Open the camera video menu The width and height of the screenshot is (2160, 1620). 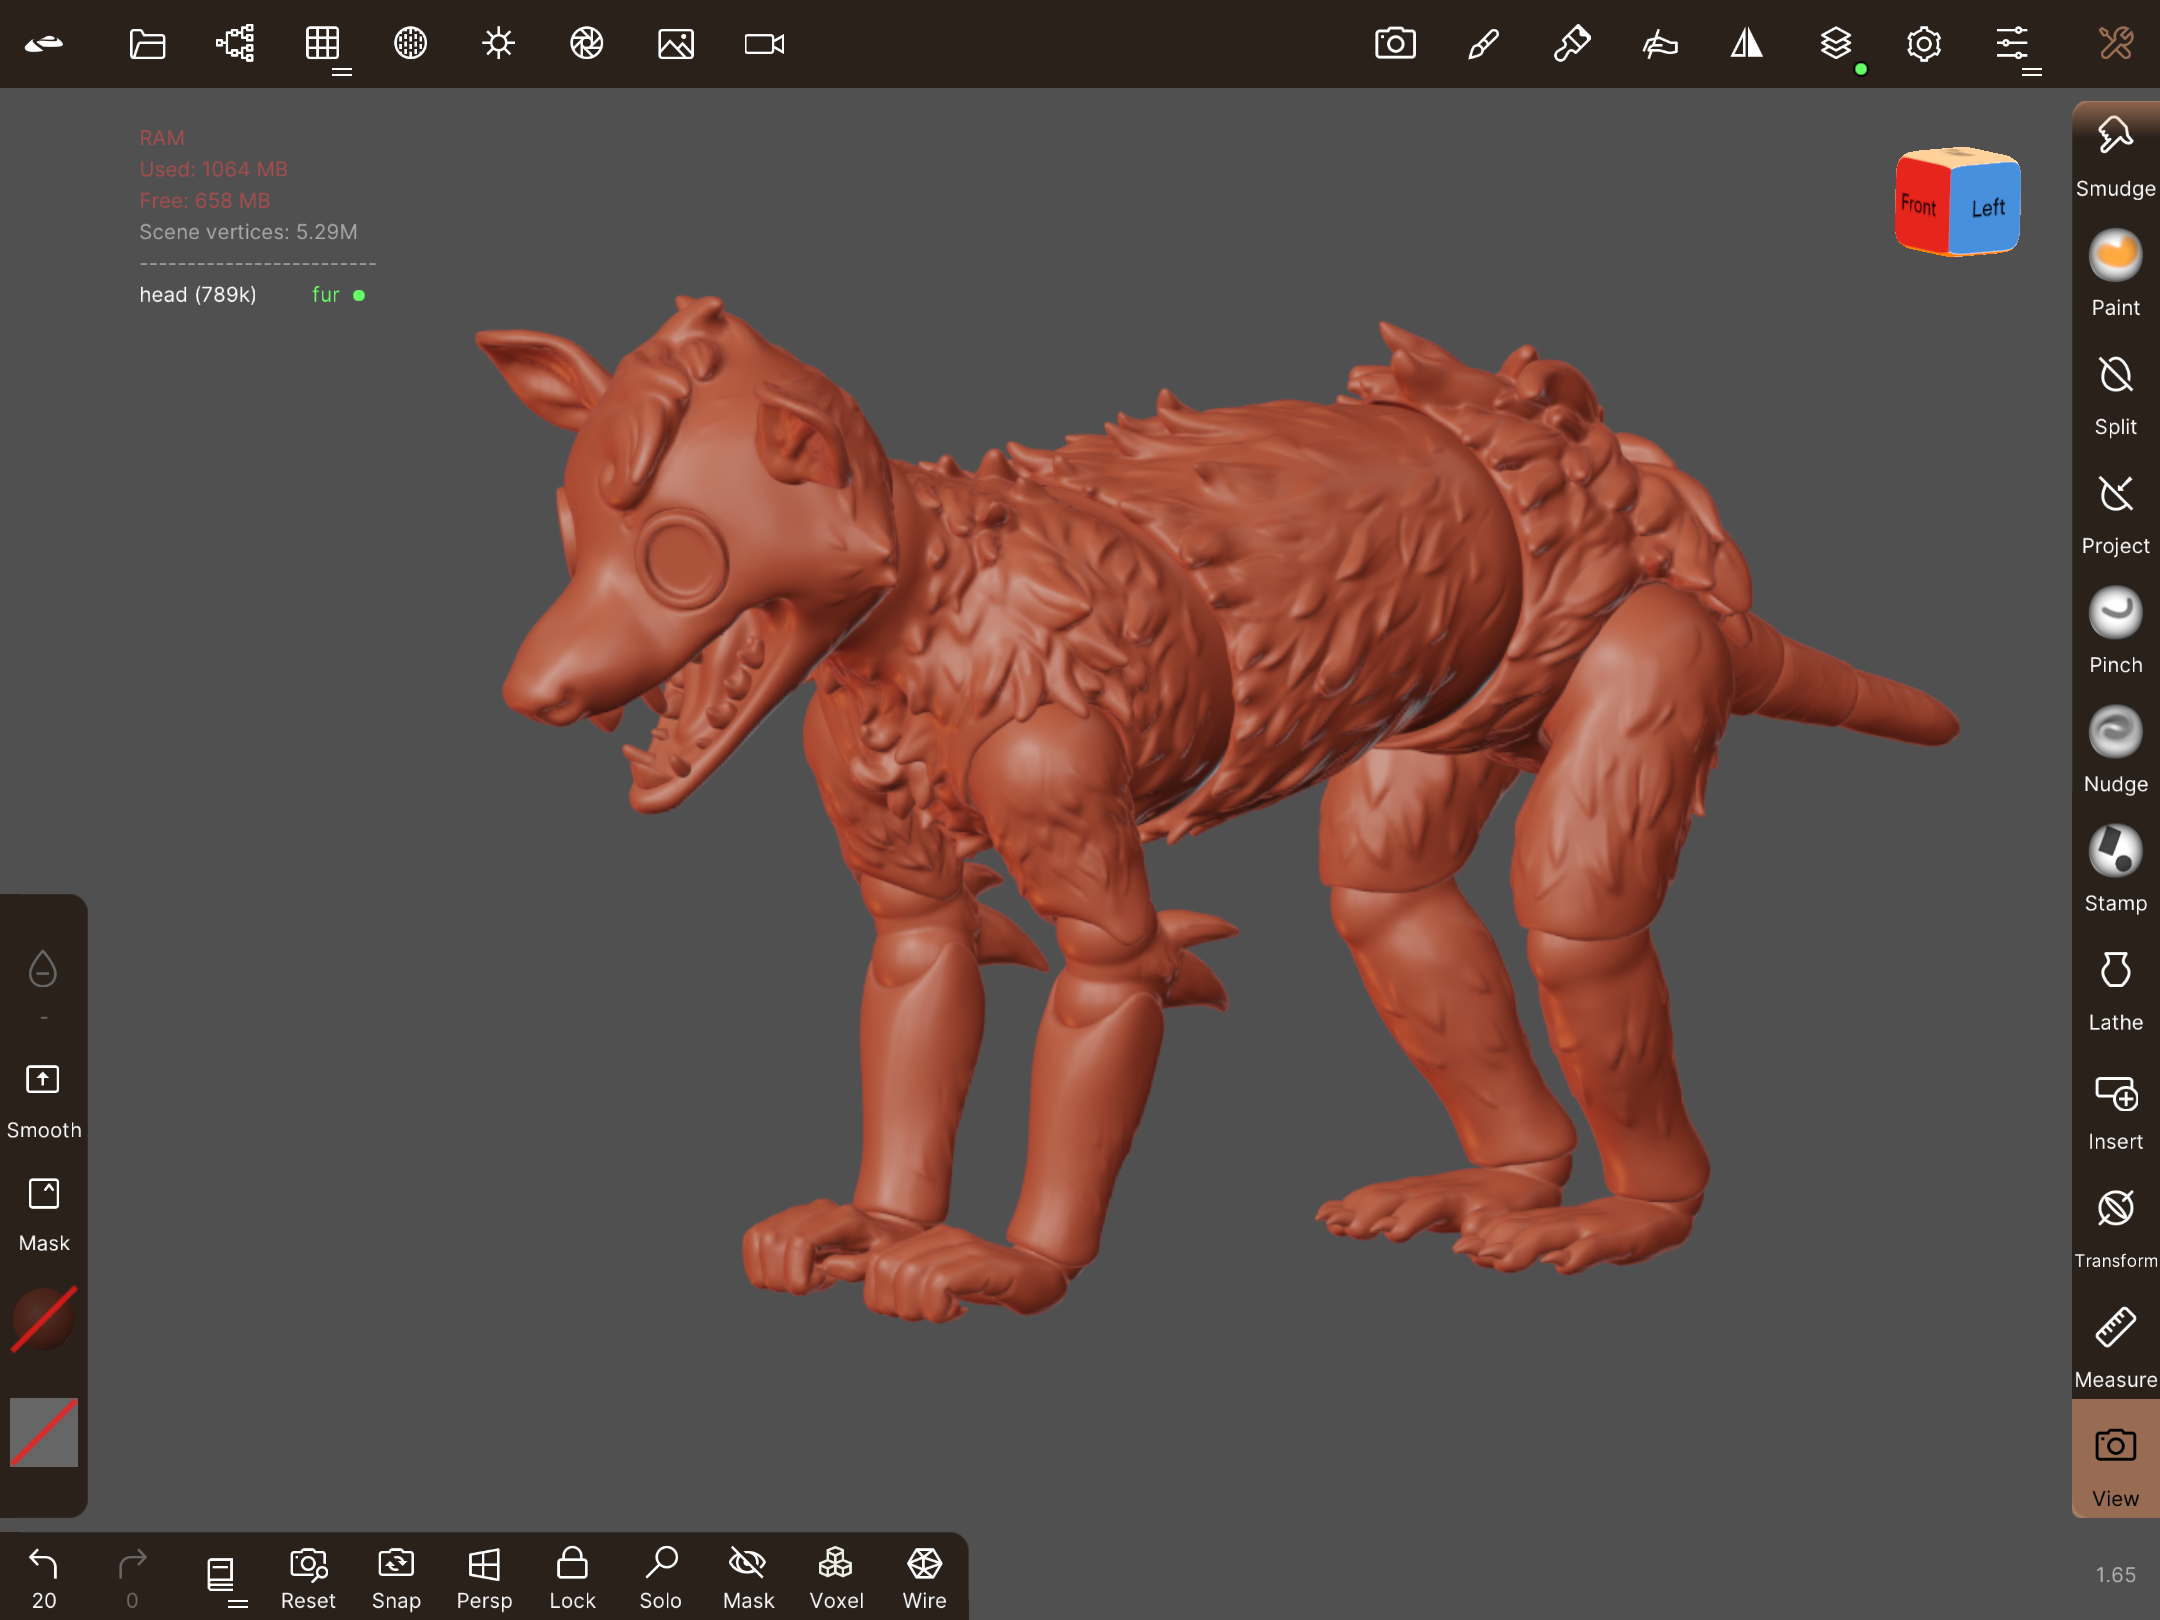tap(765, 44)
